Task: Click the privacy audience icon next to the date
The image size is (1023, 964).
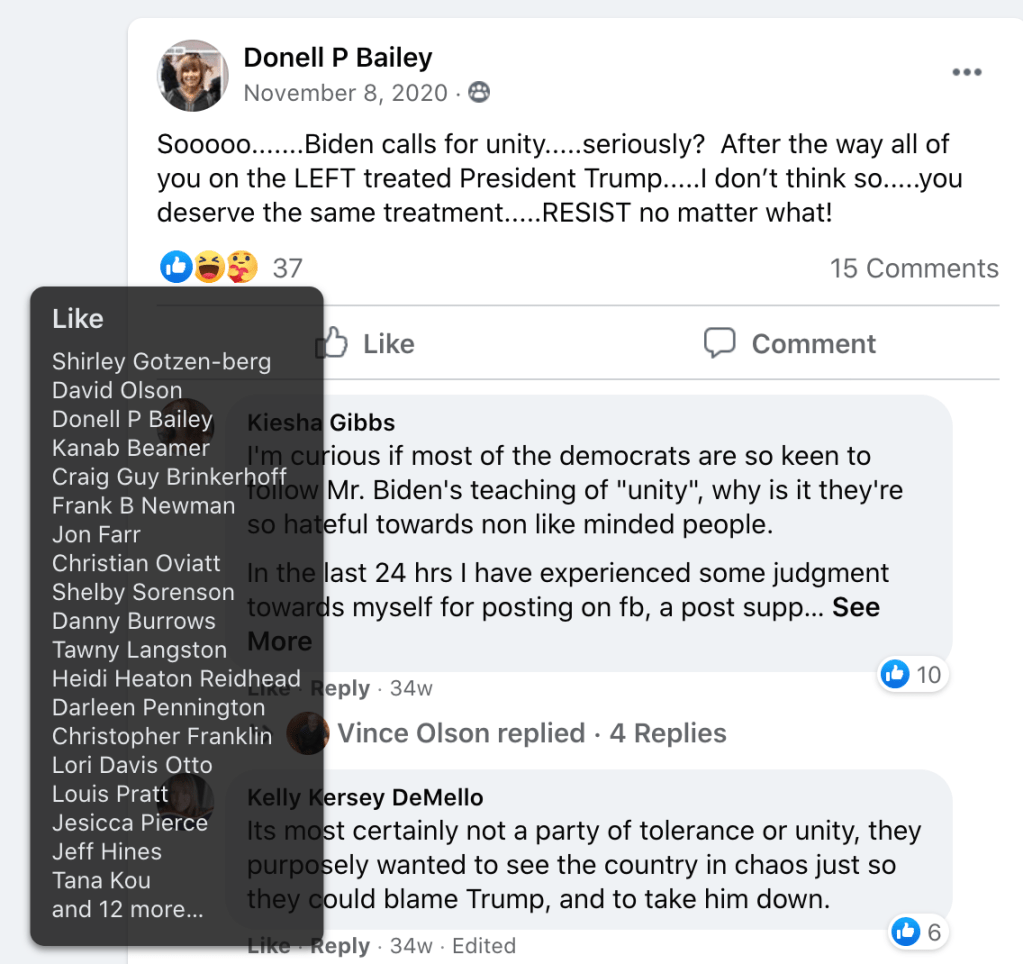Action: 480,94
